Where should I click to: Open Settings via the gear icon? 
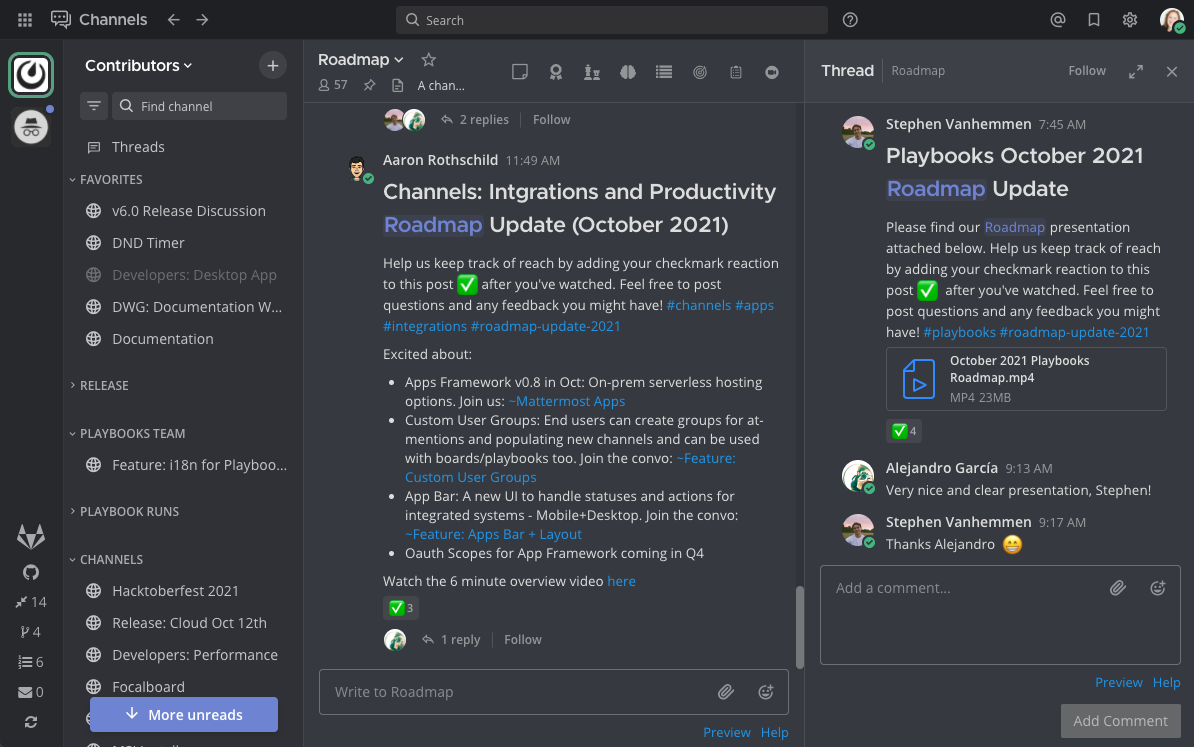(x=1129, y=19)
